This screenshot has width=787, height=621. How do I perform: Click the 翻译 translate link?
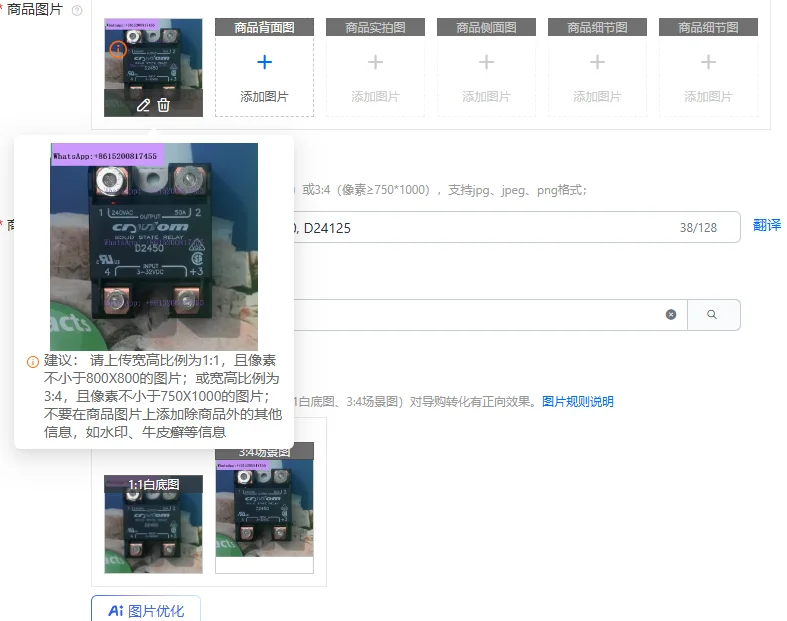coord(767,225)
